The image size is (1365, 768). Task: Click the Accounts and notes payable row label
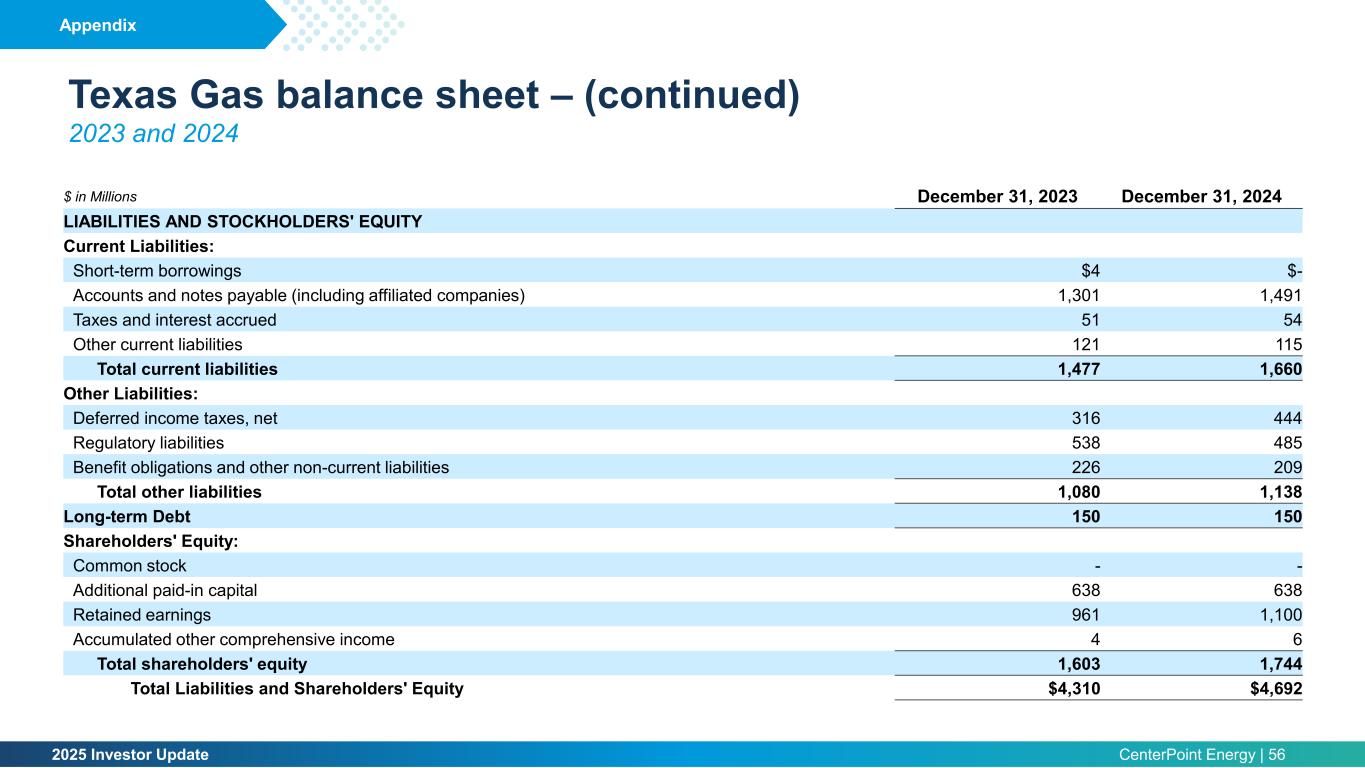[299, 295]
